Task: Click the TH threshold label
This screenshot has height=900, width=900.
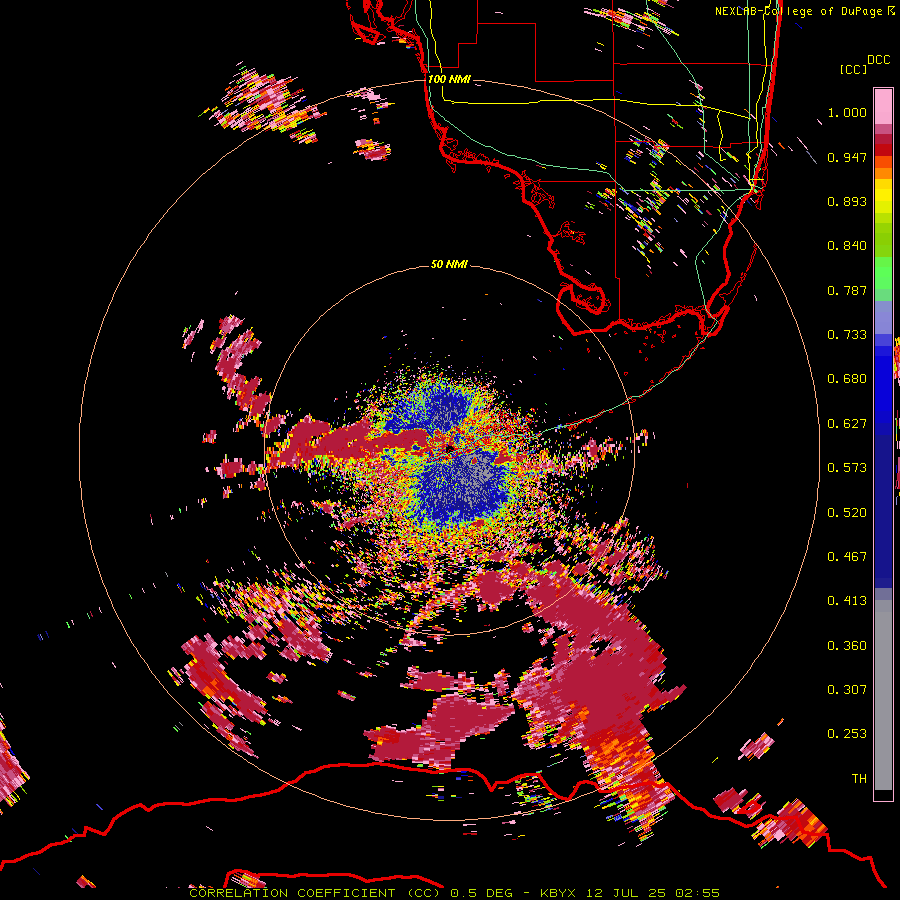Action: tap(859, 779)
